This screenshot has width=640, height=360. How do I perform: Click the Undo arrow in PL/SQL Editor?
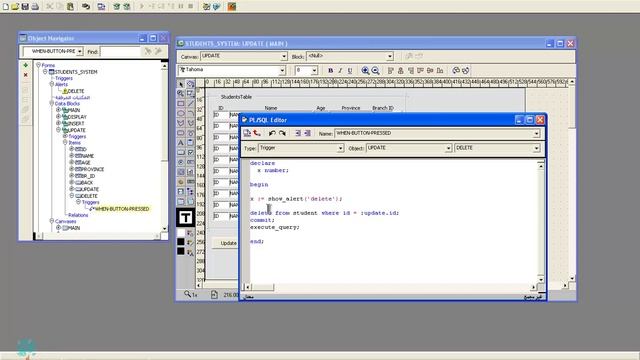tap(272, 133)
